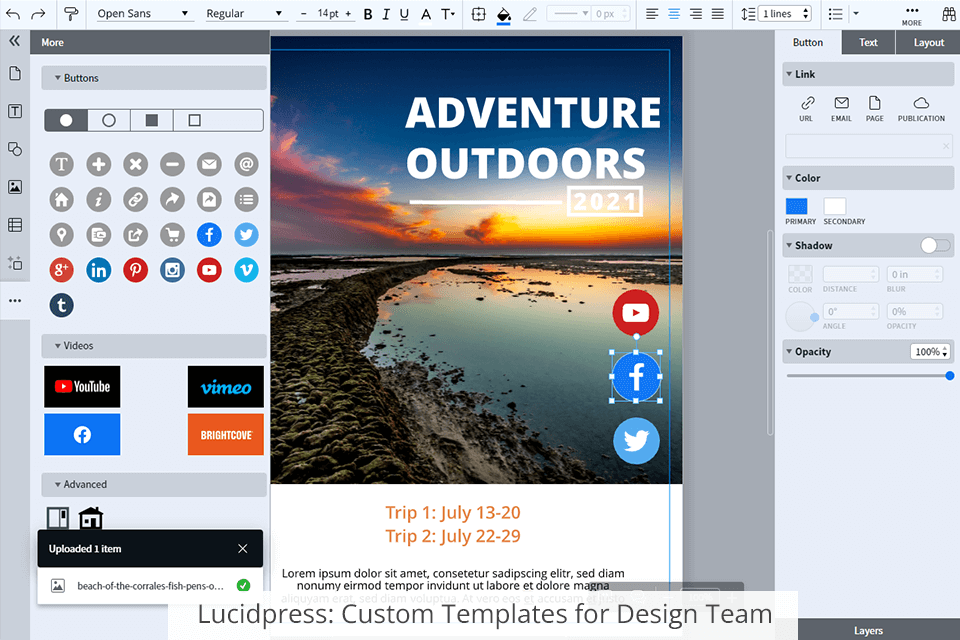Open the Pages sidebar icon
960x640 pixels.
(15, 73)
